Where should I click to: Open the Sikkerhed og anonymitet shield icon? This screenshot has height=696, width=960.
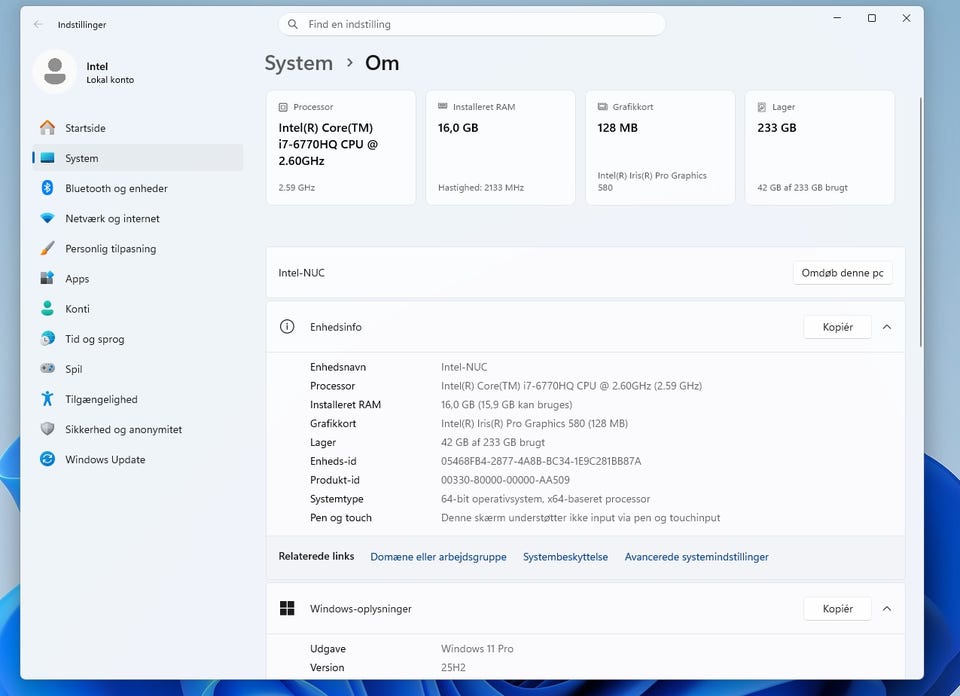(x=47, y=428)
